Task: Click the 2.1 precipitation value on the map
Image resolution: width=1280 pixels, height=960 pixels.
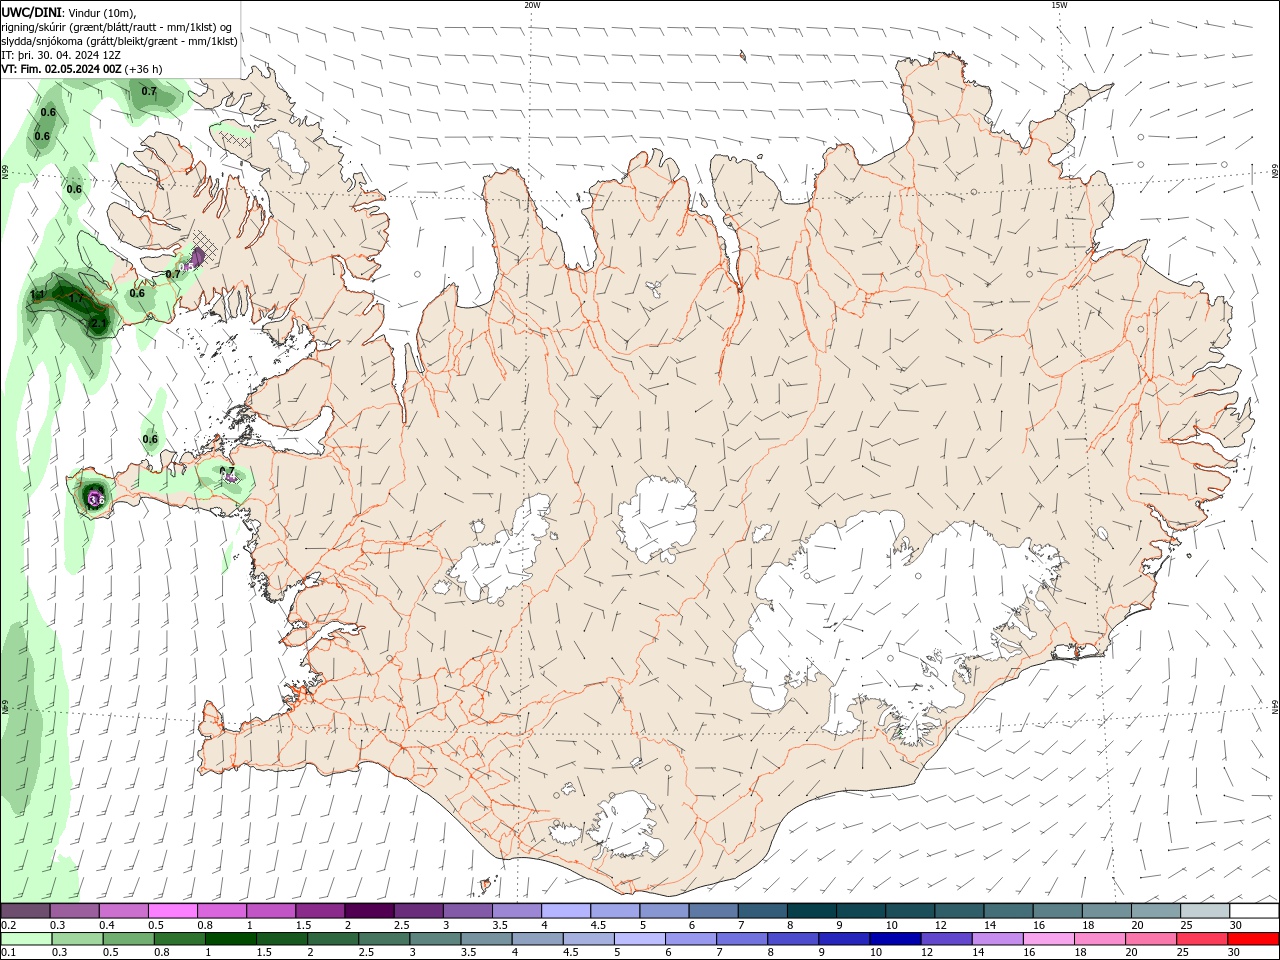Action: pos(98,324)
